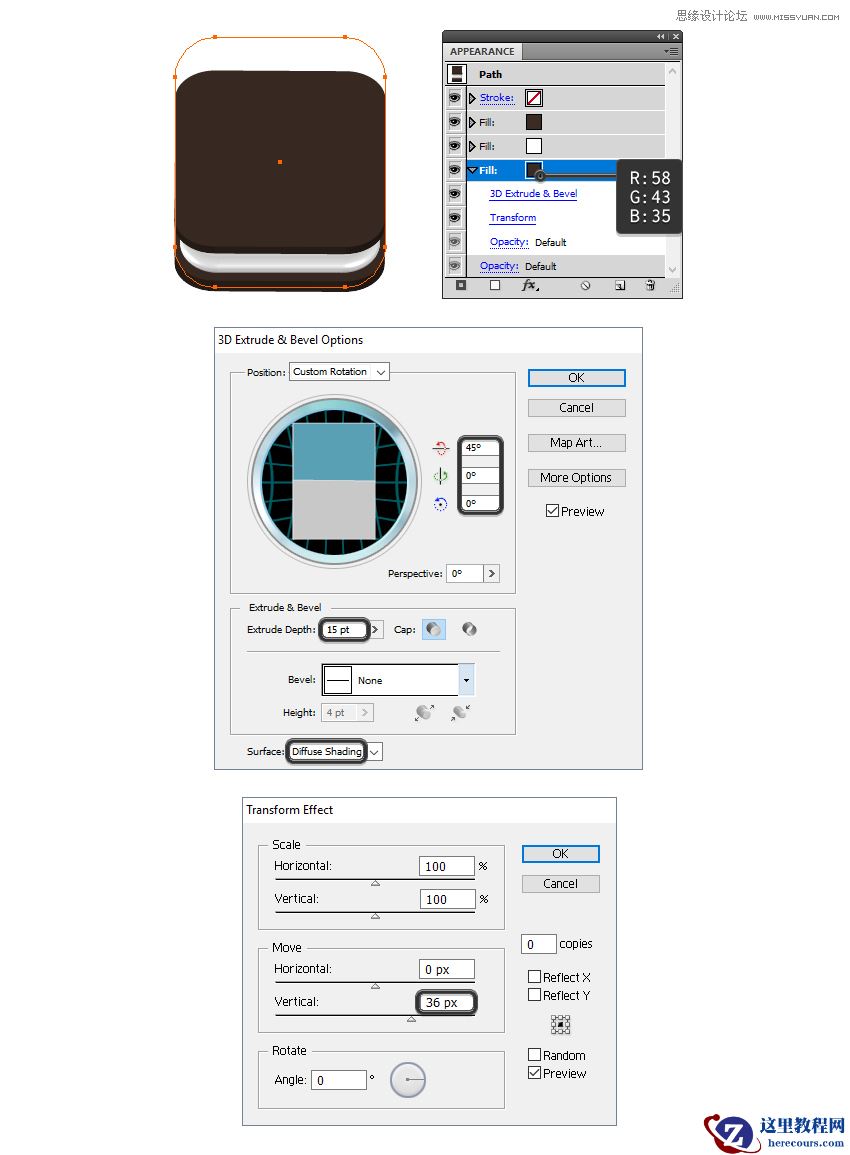Collapse the Appearance panel with double arrows
The image size is (850, 1155).
click(x=661, y=36)
